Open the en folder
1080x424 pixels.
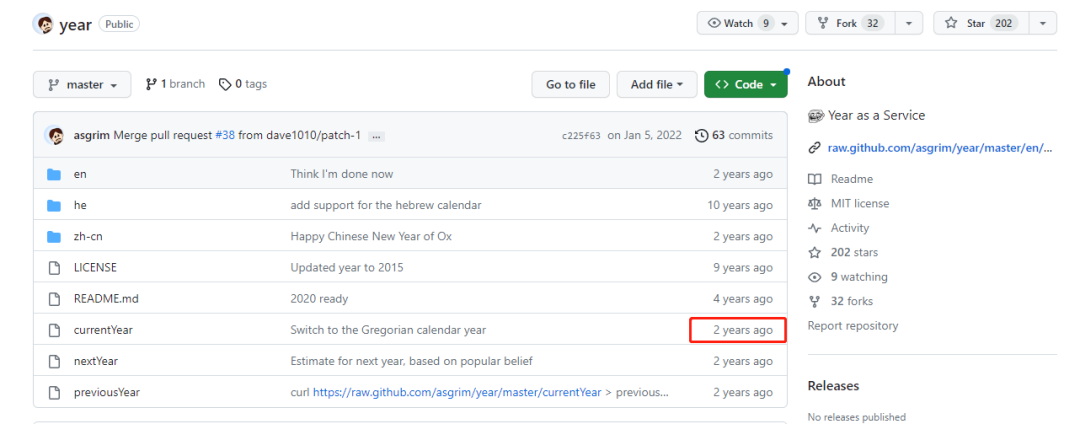tap(80, 174)
